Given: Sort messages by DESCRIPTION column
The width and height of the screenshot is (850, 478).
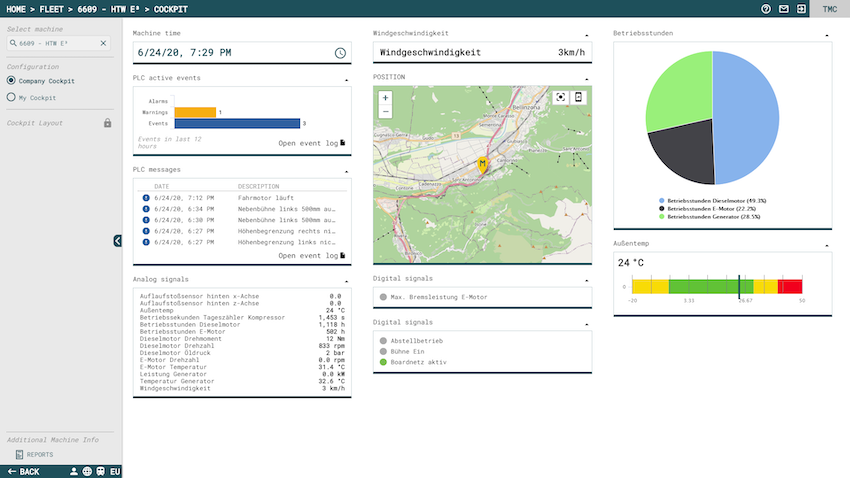Looking at the screenshot, I should 259,186.
